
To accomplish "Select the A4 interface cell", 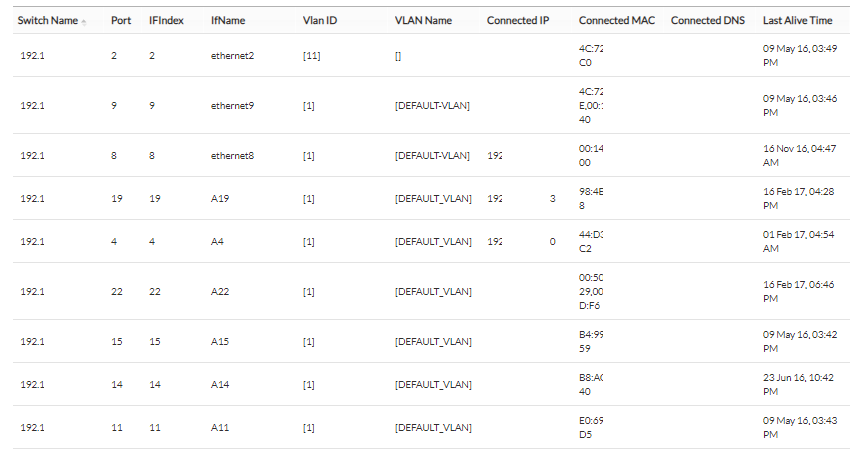I will 217,241.
